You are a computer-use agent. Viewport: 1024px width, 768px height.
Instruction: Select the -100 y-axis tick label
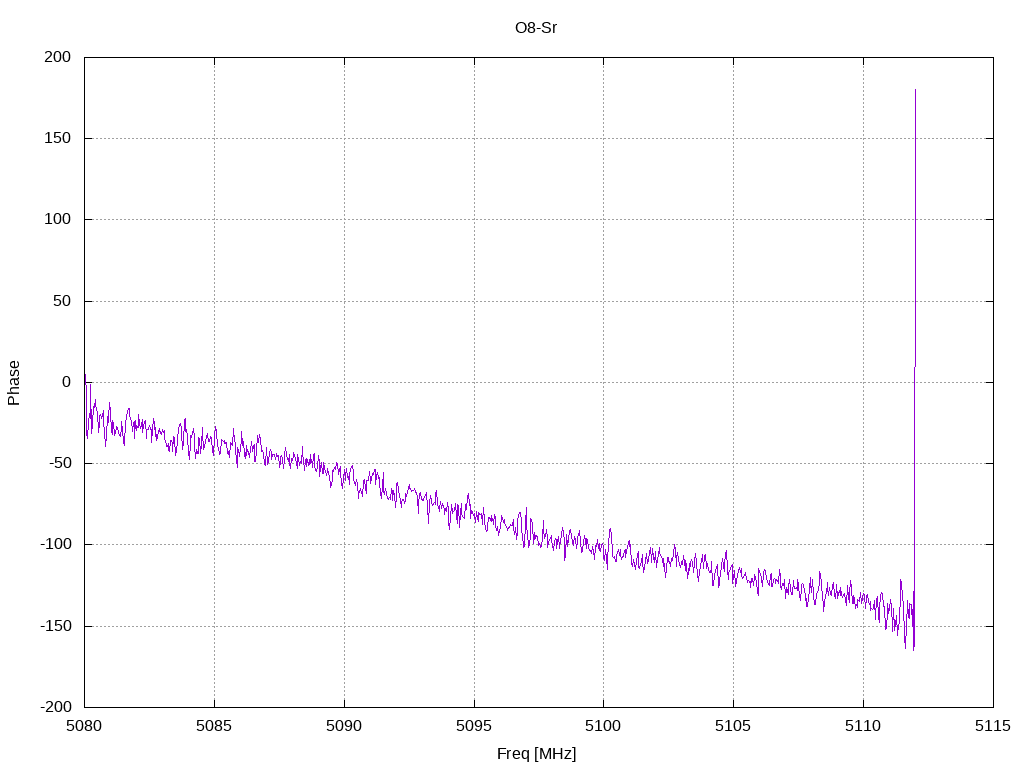coord(56,544)
